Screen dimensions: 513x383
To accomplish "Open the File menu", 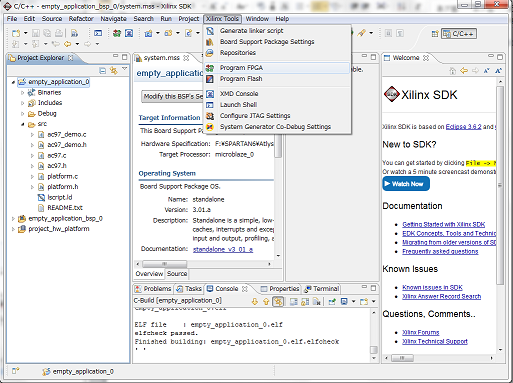I will click(12, 19).
